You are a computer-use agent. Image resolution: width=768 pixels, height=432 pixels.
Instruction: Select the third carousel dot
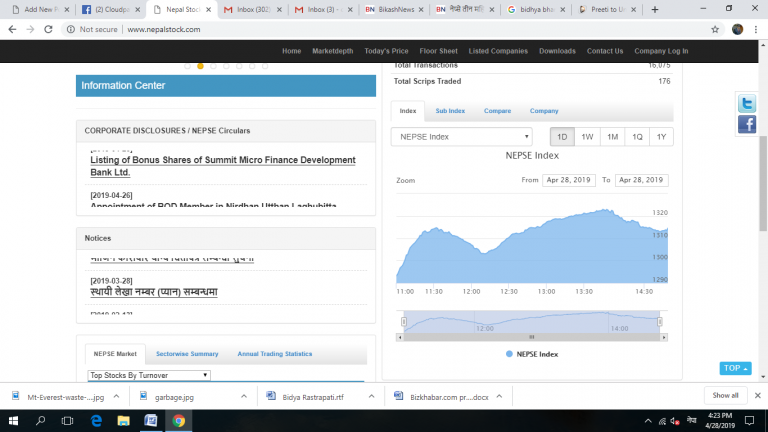213,66
